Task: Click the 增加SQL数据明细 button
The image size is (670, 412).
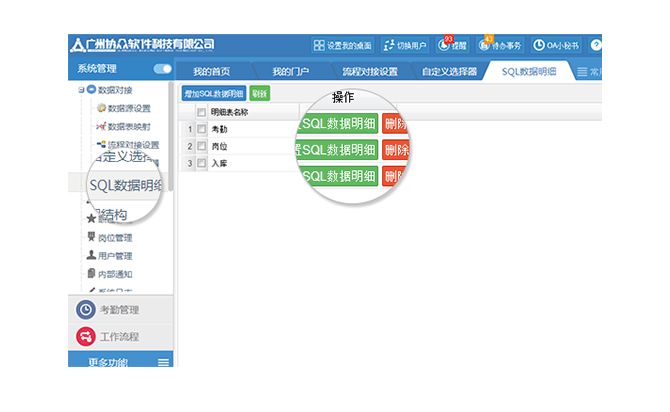Action: [x=214, y=93]
